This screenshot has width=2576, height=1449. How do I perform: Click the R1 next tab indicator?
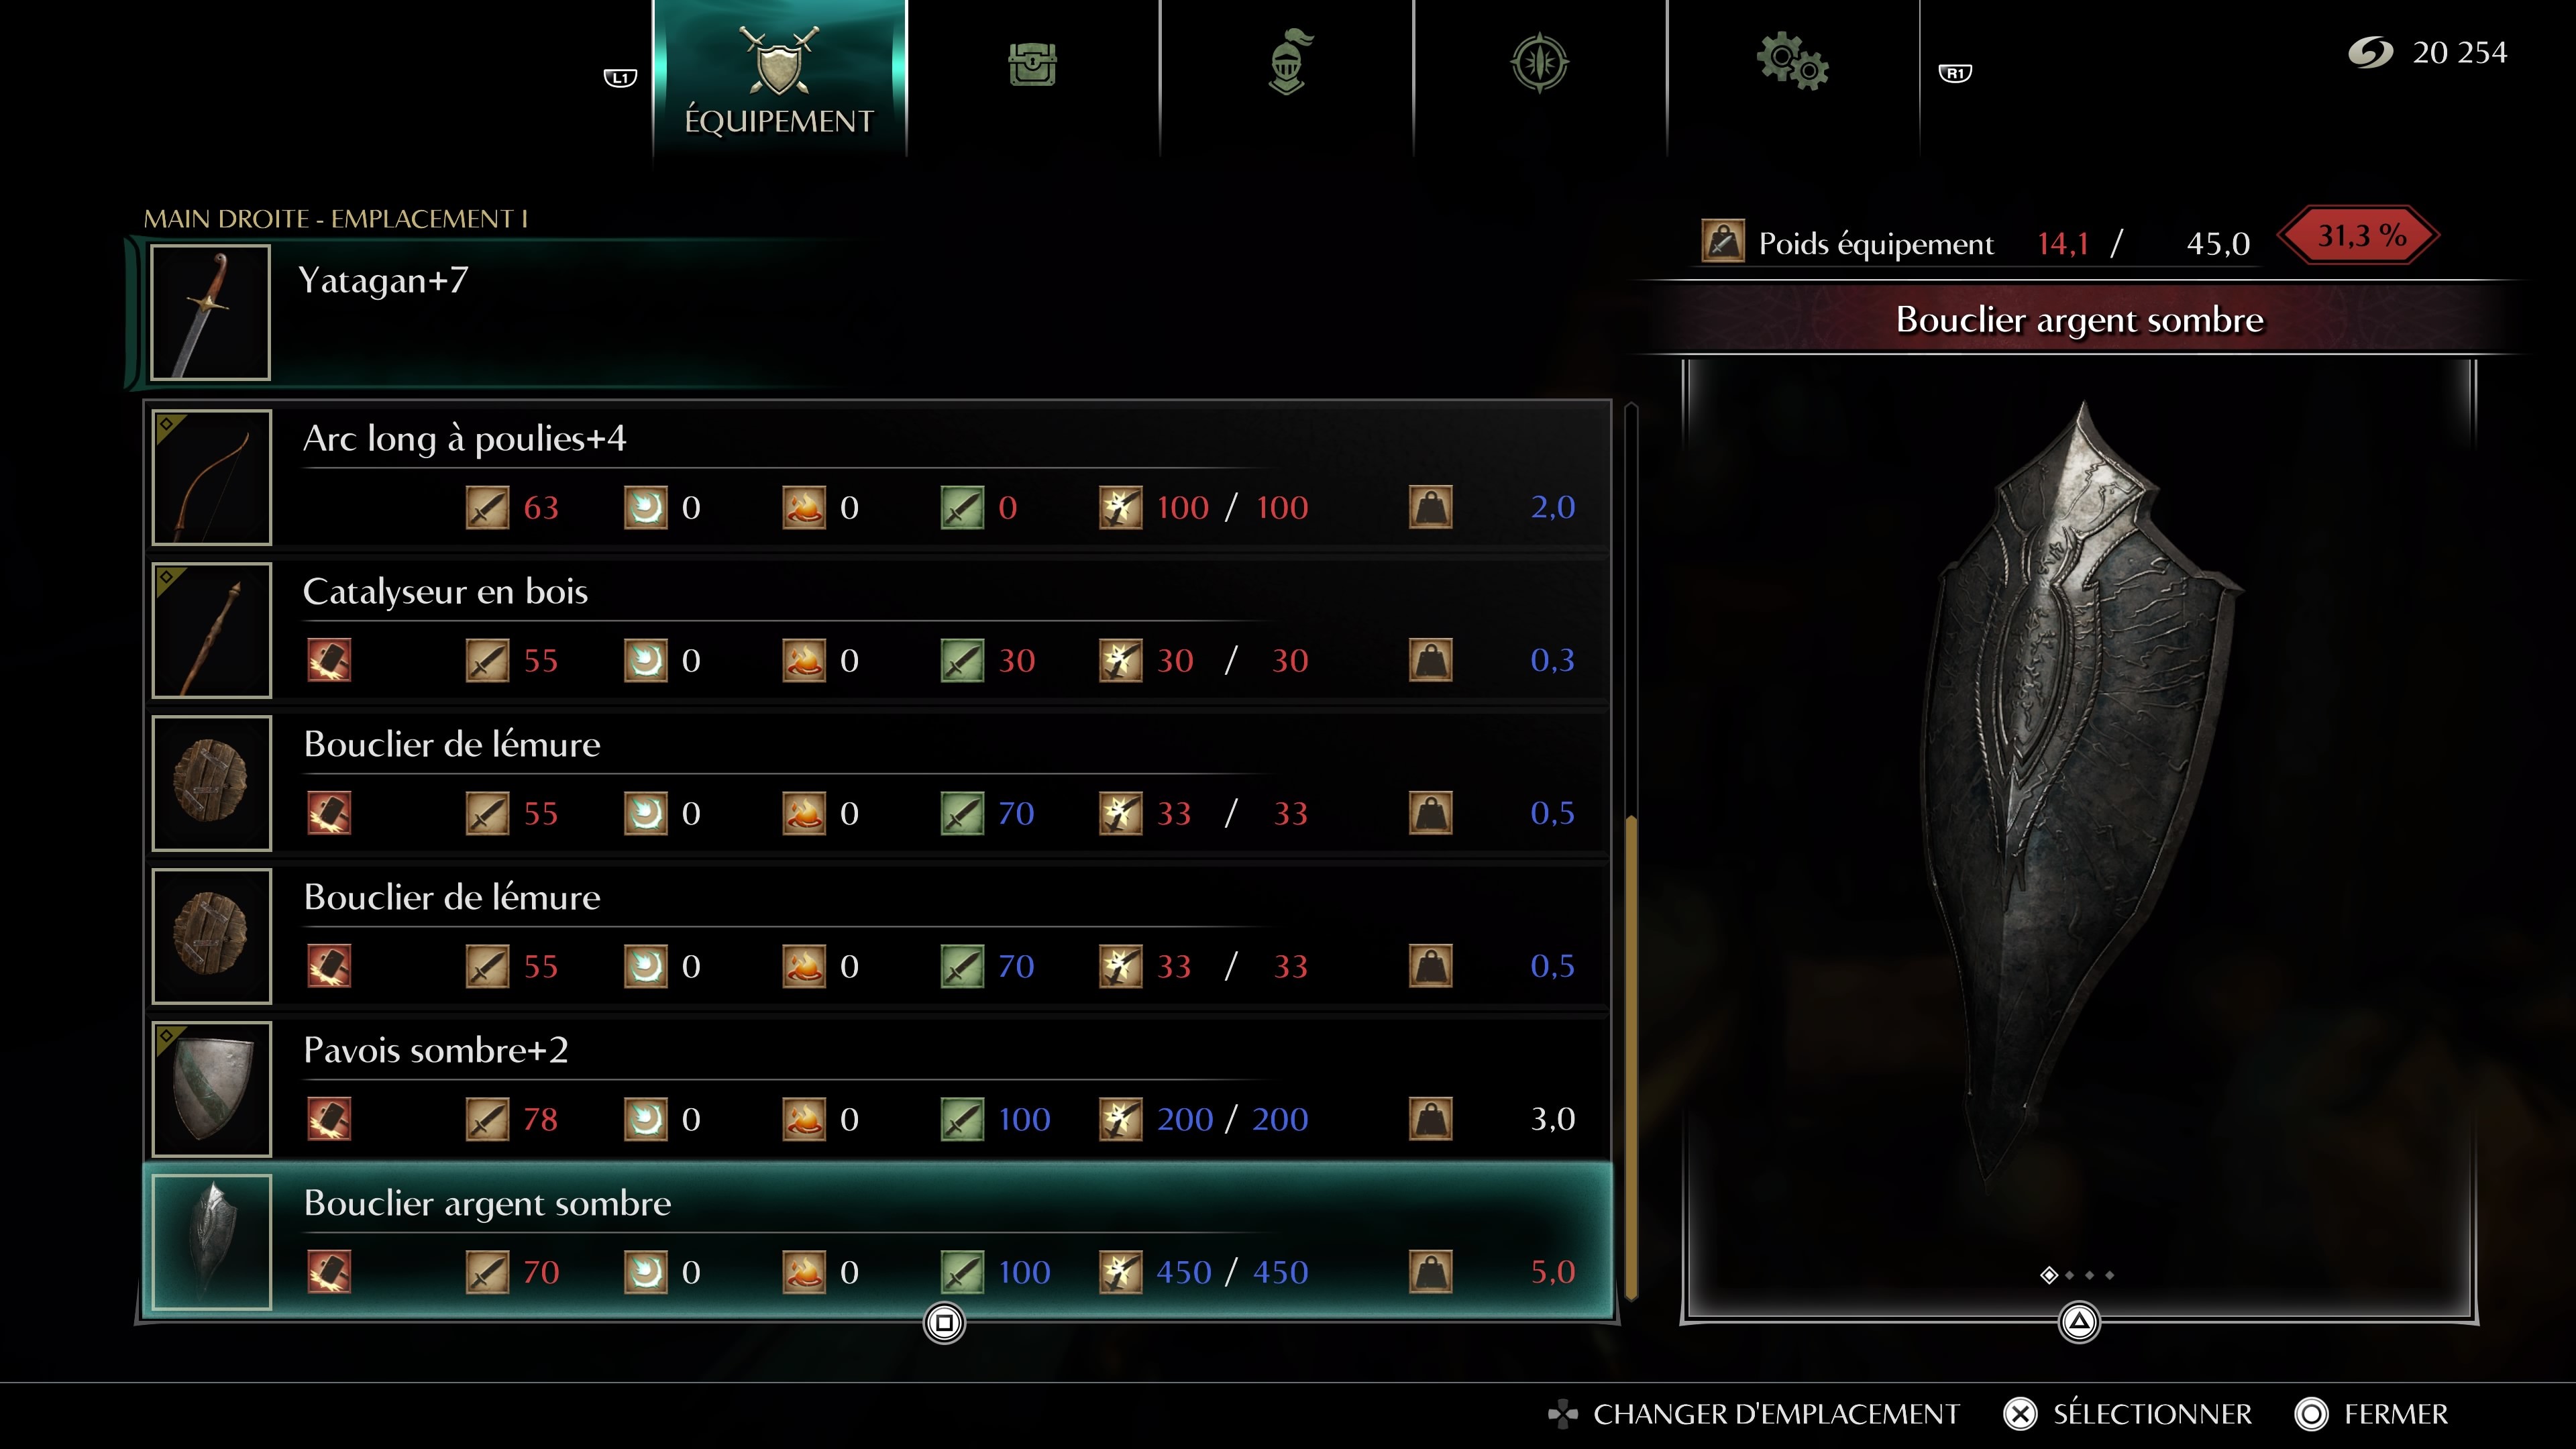[x=1955, y=73]
